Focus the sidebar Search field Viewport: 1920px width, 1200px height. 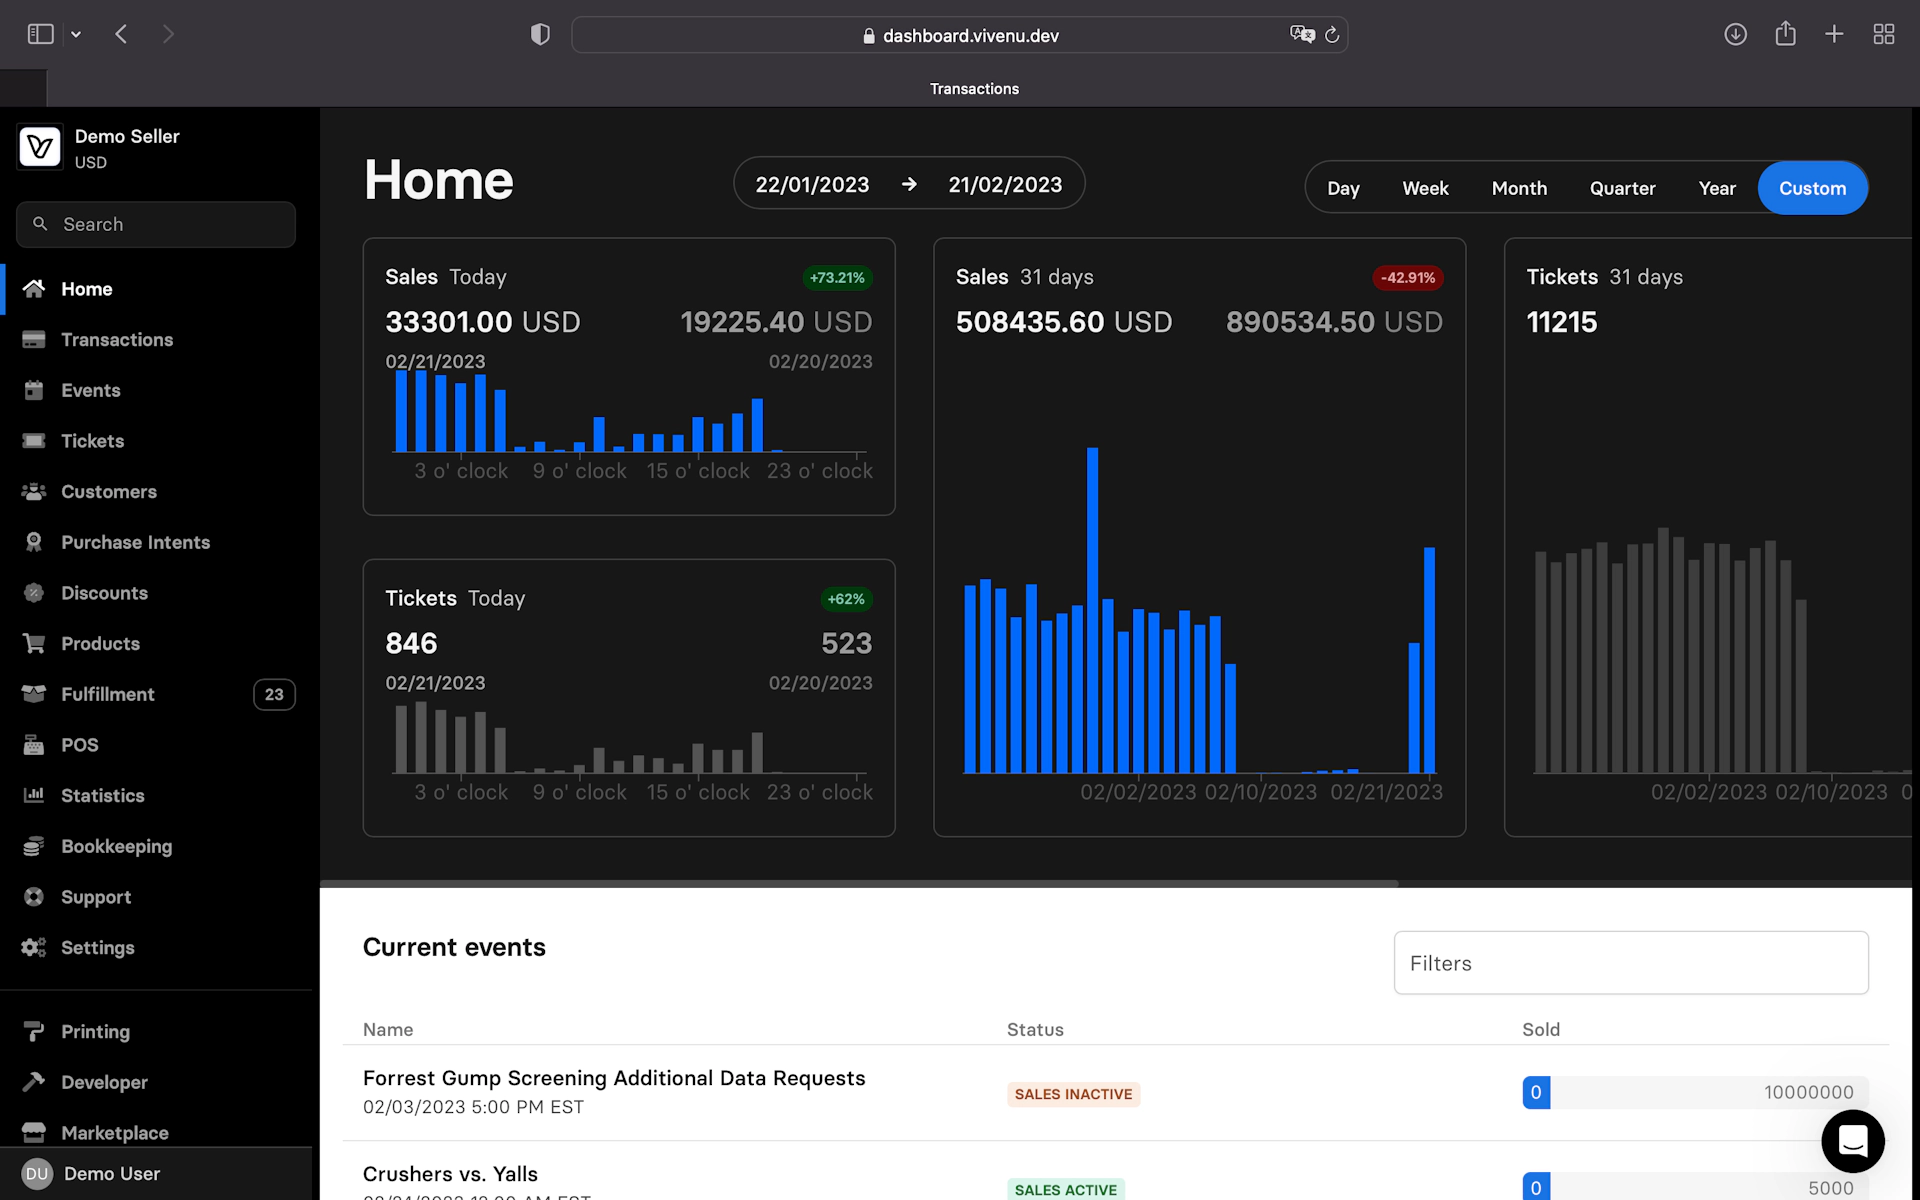coord(156,225)
